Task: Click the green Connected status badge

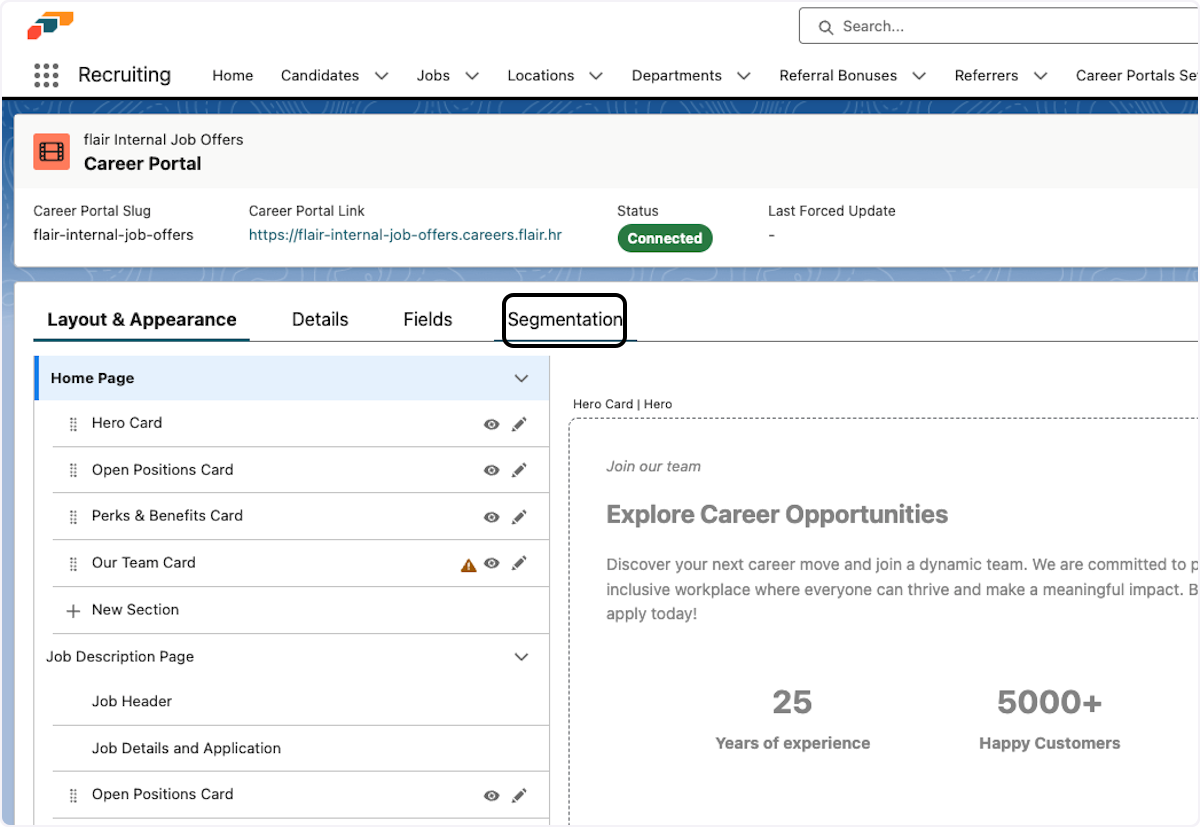Action: (664, 238)
